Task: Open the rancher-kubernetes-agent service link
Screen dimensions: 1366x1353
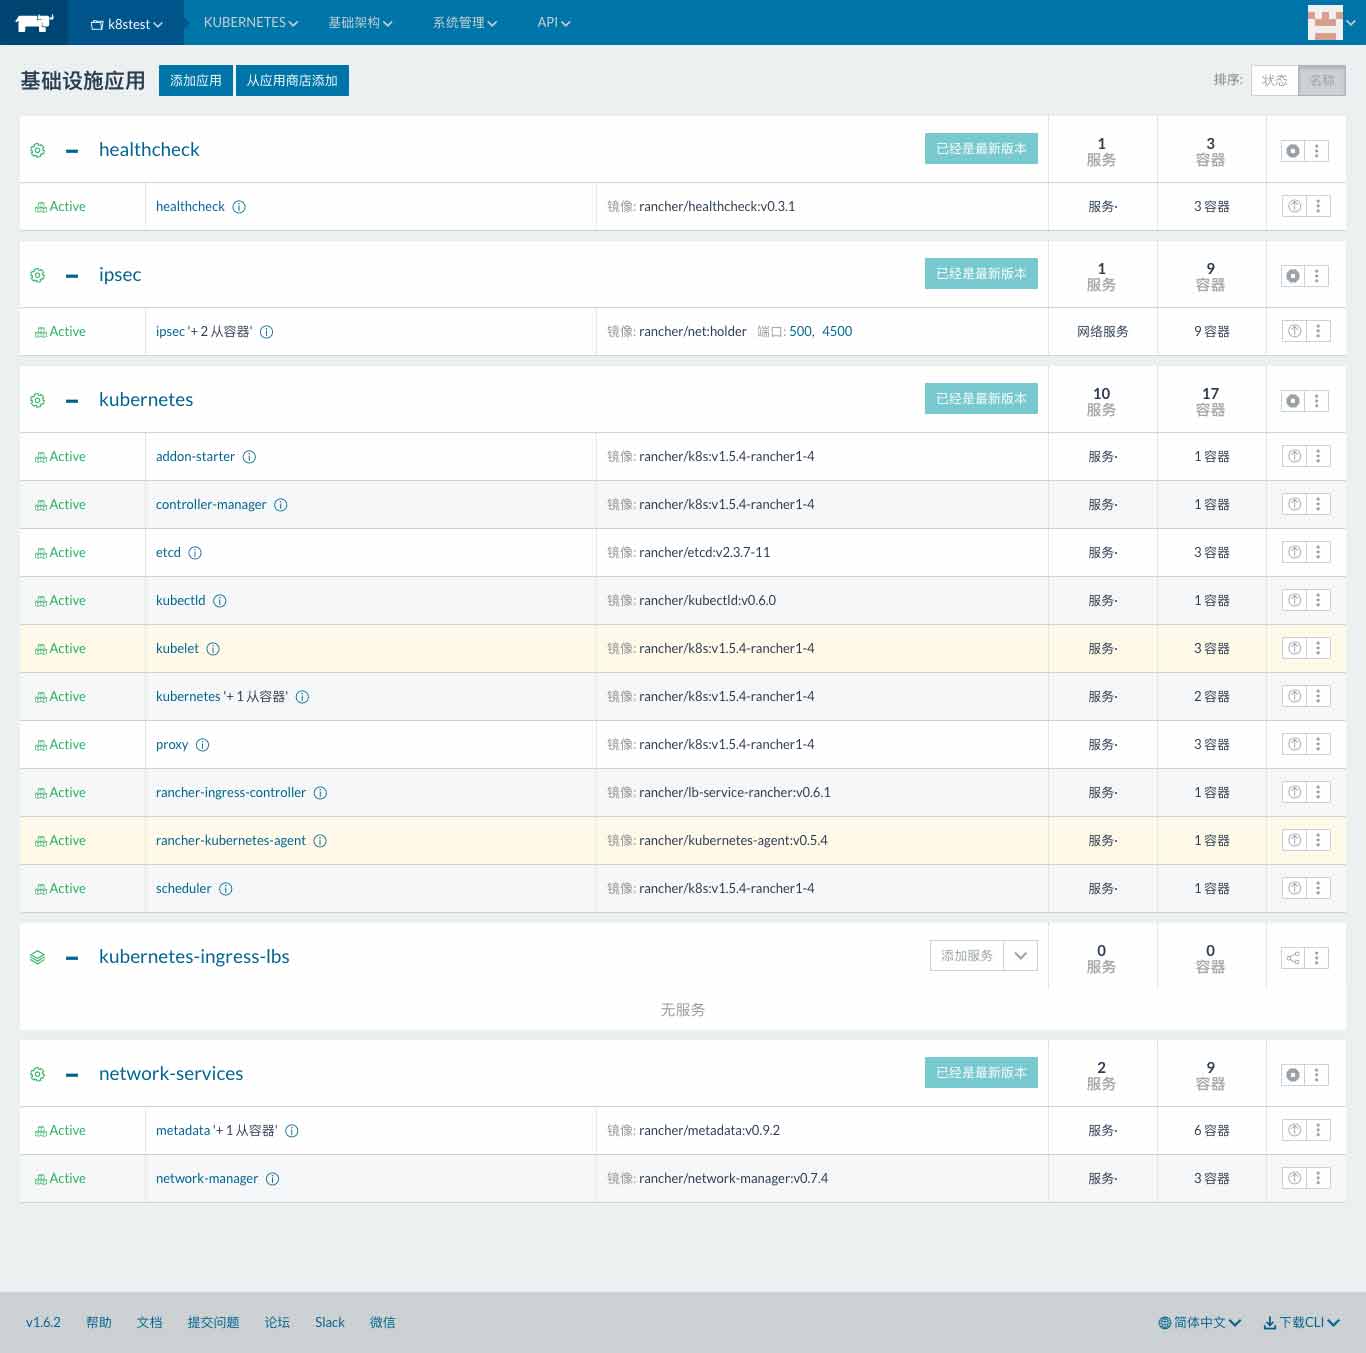Action: [x=231, y=840]
